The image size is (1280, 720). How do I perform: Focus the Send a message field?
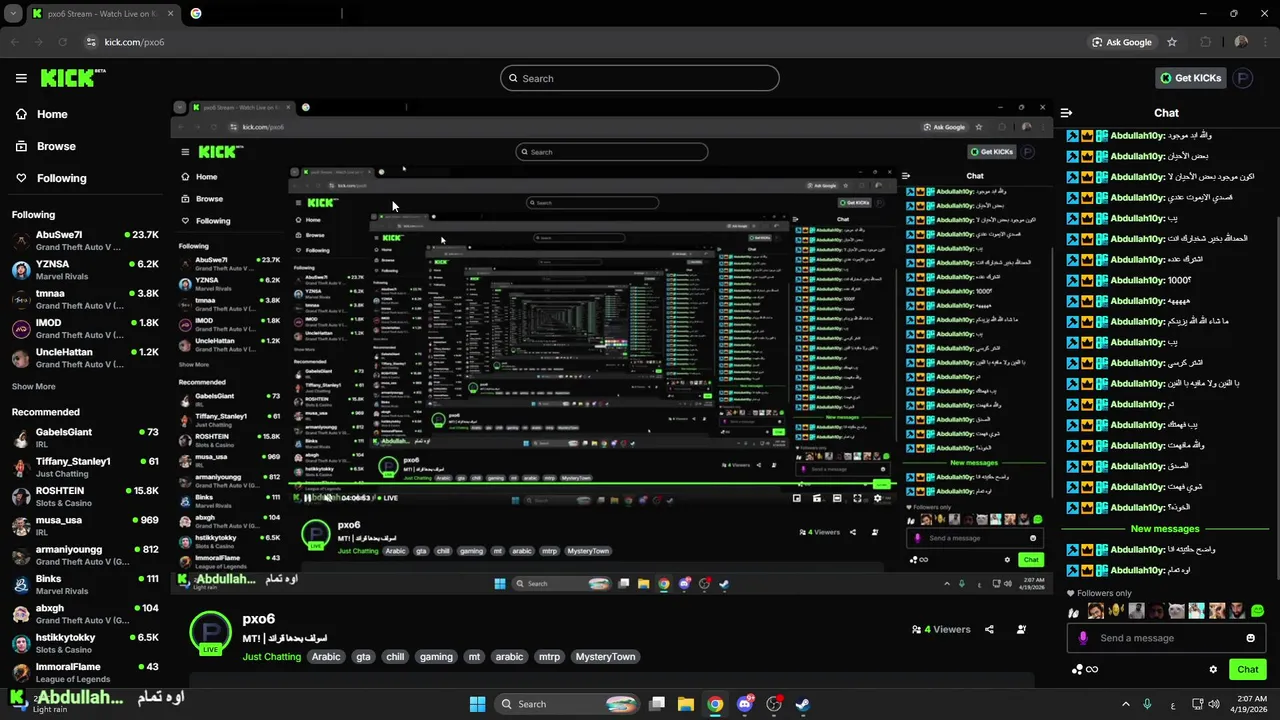1166,638
